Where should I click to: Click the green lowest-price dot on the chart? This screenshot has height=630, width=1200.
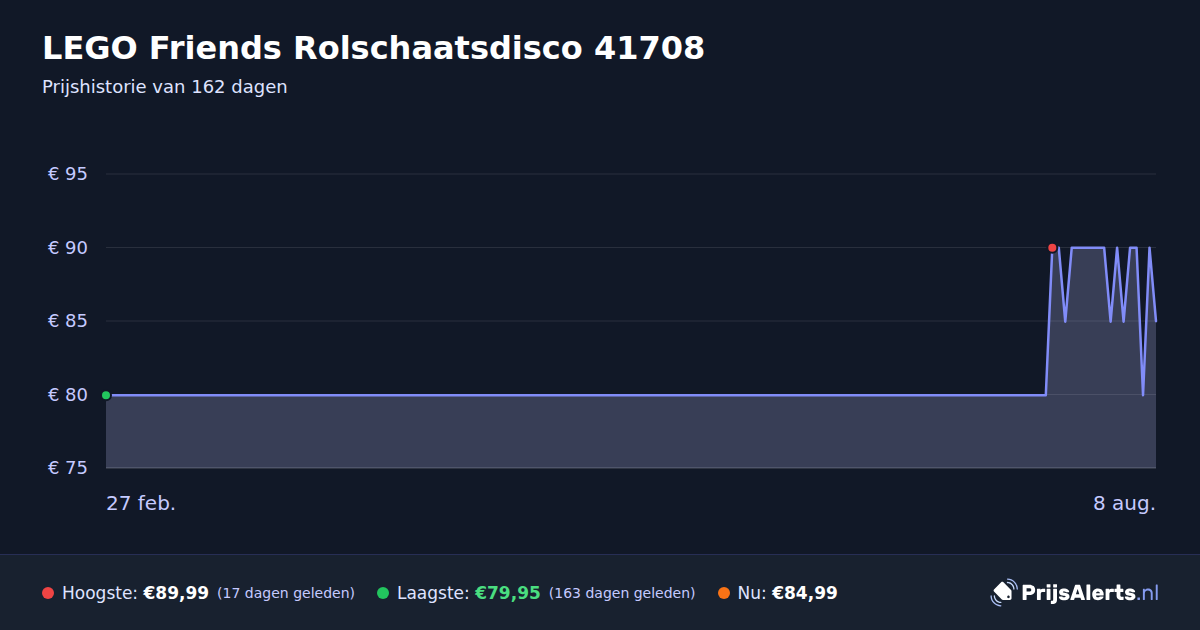(x=106, y=395)
